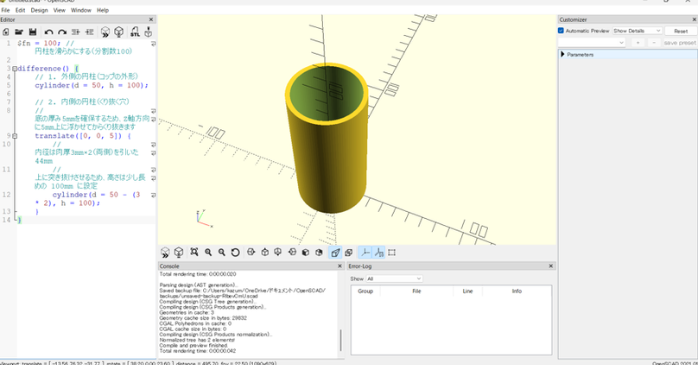
Task: Run Render from the editor toolbar
Action: pos(119,32)
